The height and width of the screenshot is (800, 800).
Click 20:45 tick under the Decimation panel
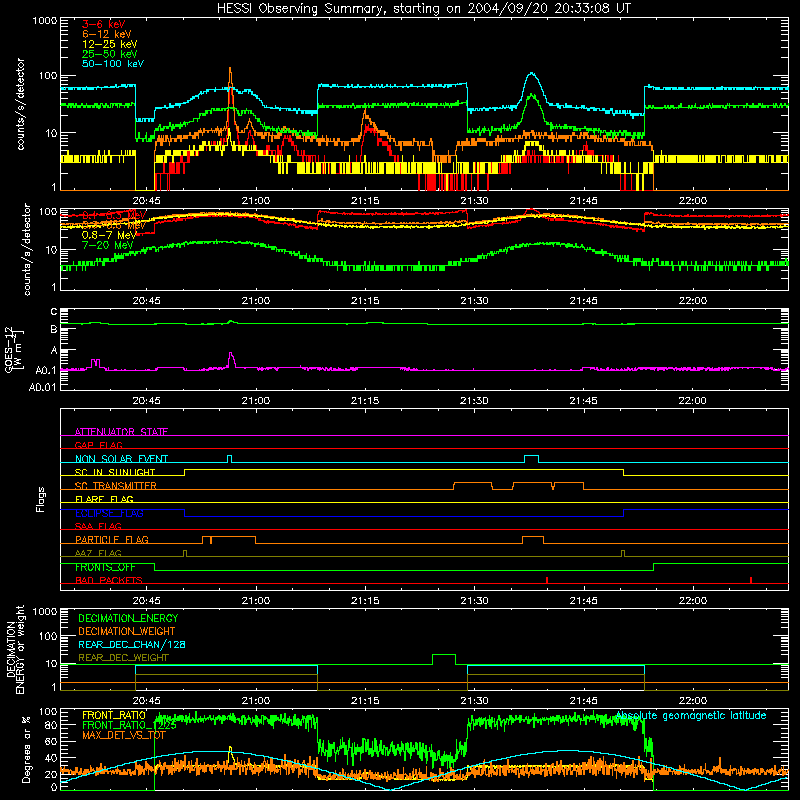(x=146, y=701)
